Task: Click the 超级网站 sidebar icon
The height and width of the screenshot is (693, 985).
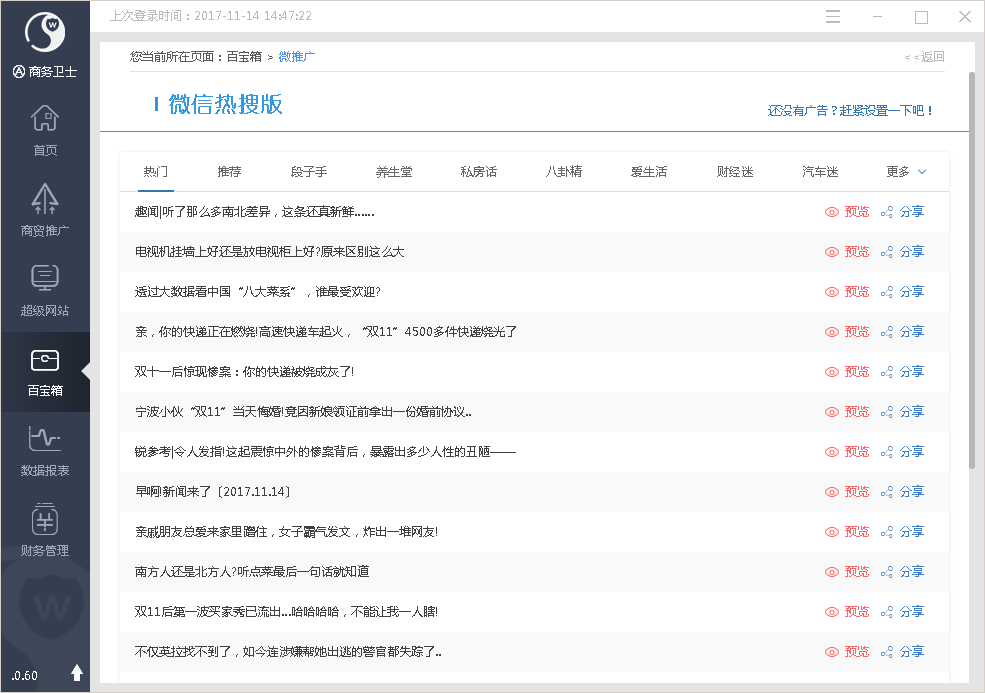Action: [44, 288]
